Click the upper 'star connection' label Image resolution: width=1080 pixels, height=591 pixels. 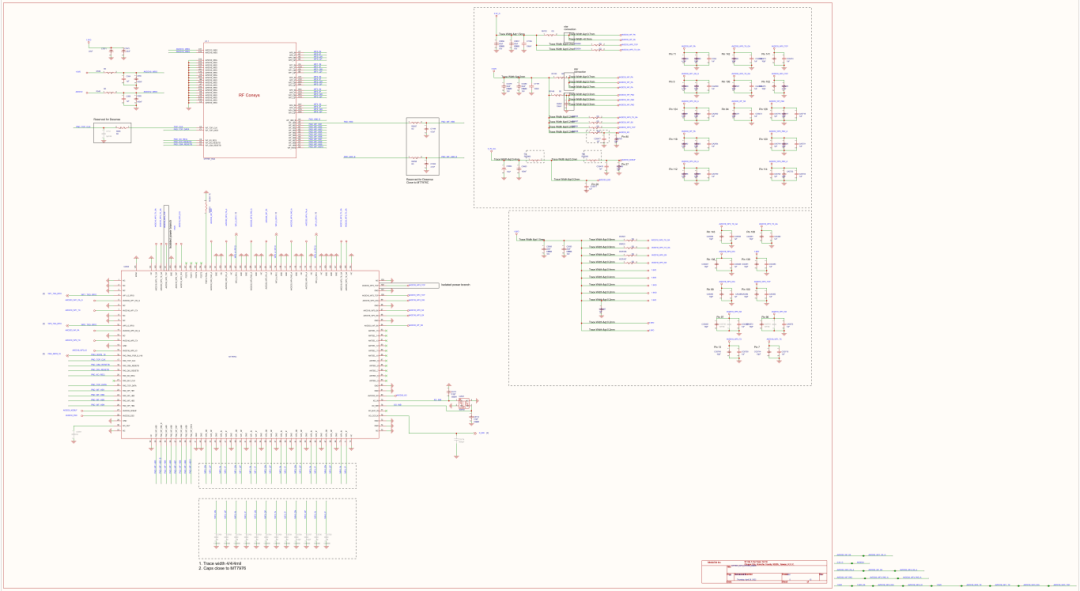[570, 28]
